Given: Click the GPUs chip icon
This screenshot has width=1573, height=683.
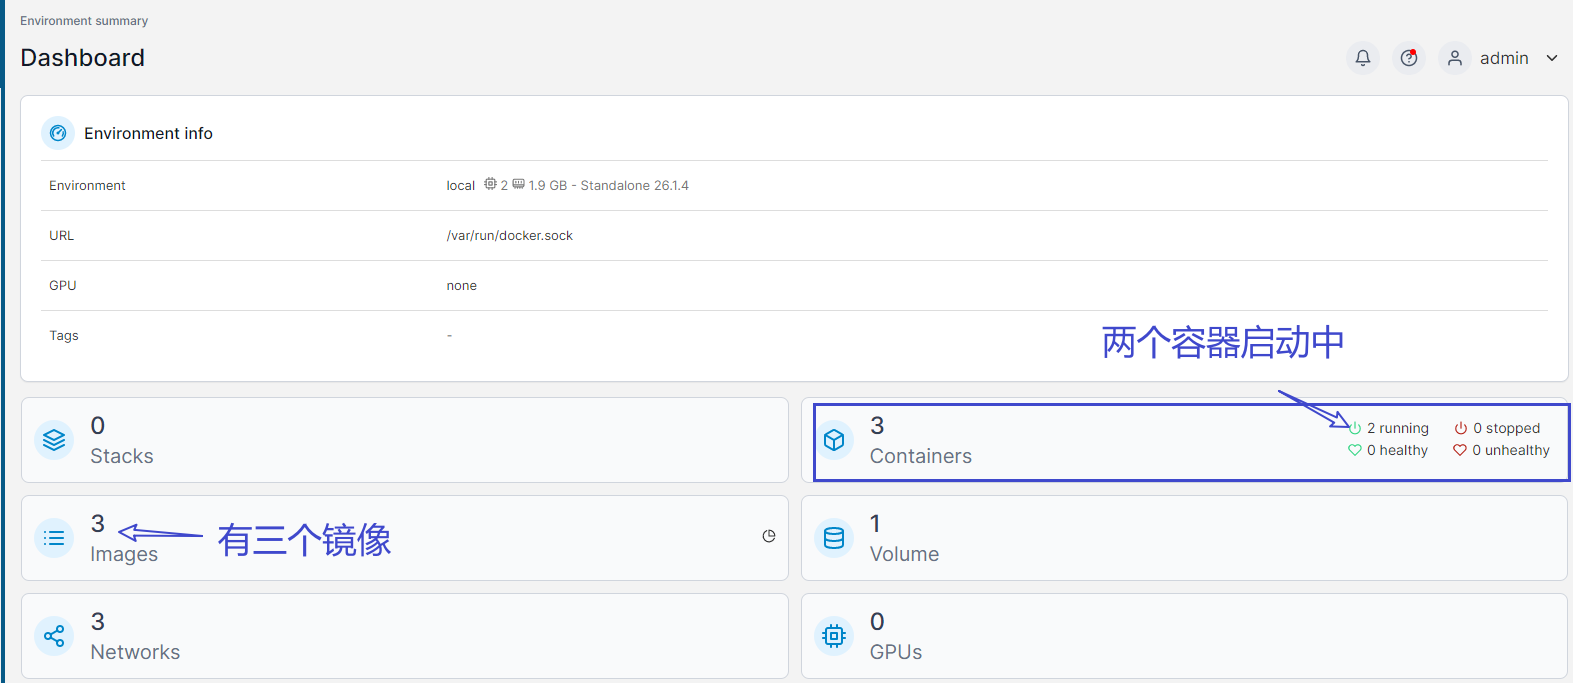Looking at the screenshot, I should (x=834, y=636).
